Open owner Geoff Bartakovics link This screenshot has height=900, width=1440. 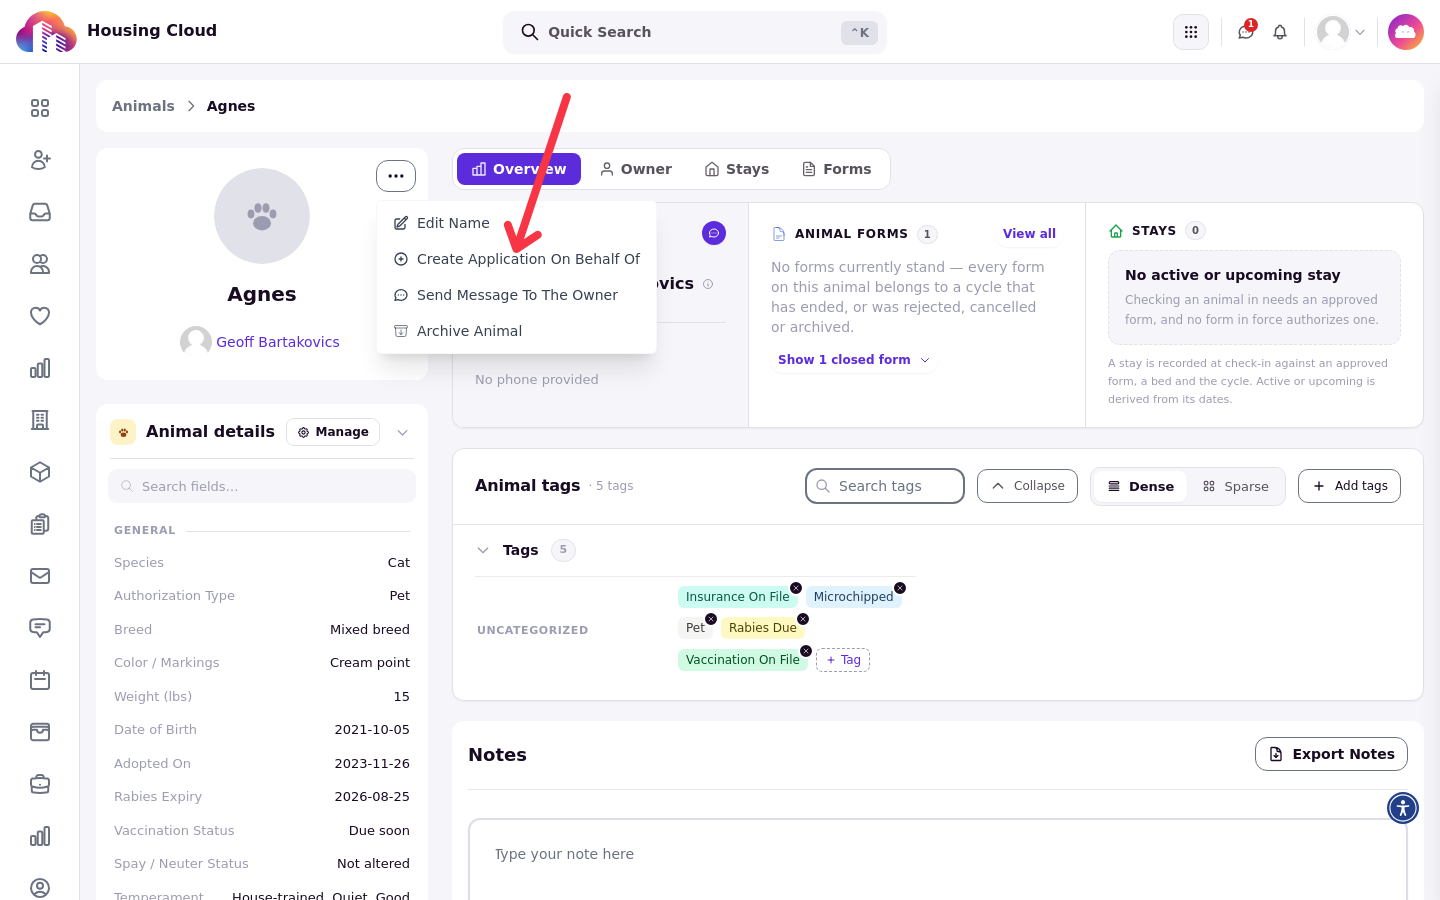[x=278, y=342]
